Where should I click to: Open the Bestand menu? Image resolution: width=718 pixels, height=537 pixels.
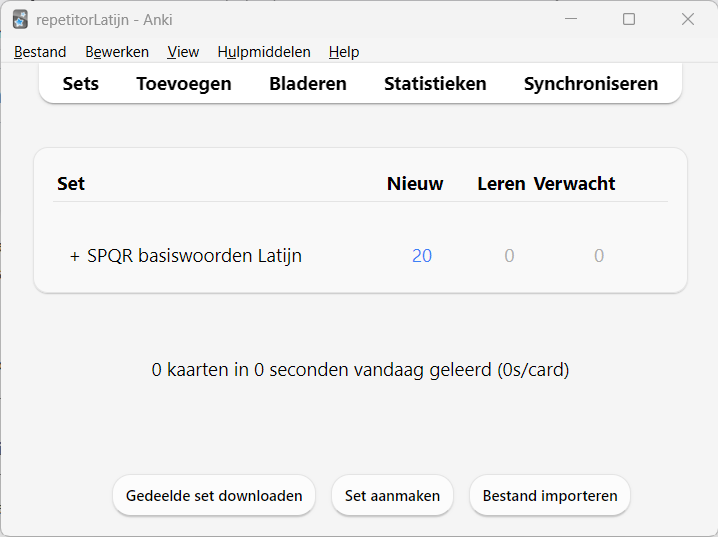tap(40, 52)
